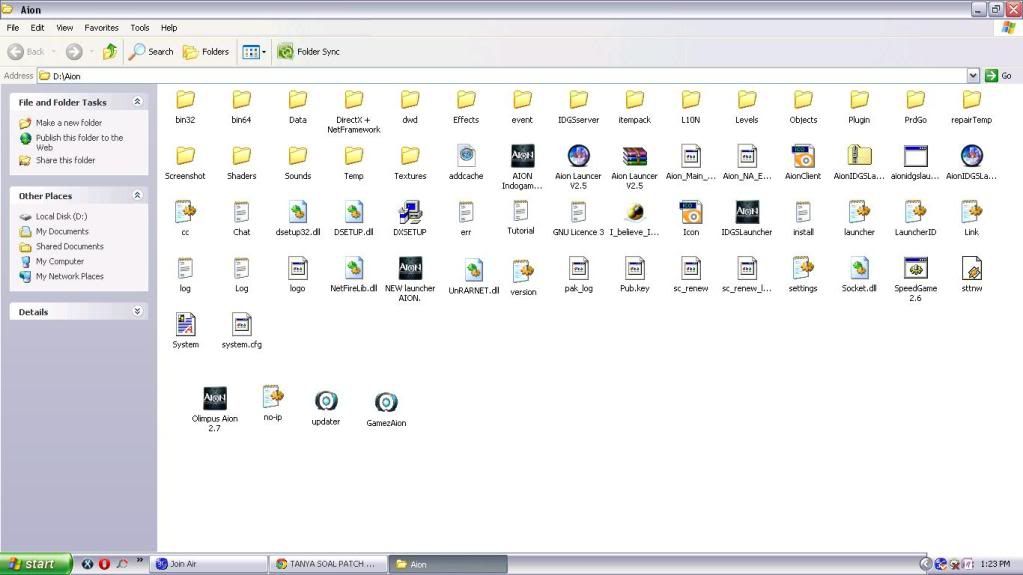Click the Up folder toolbar button
1023x575 pixels.
tap(110, 52)
